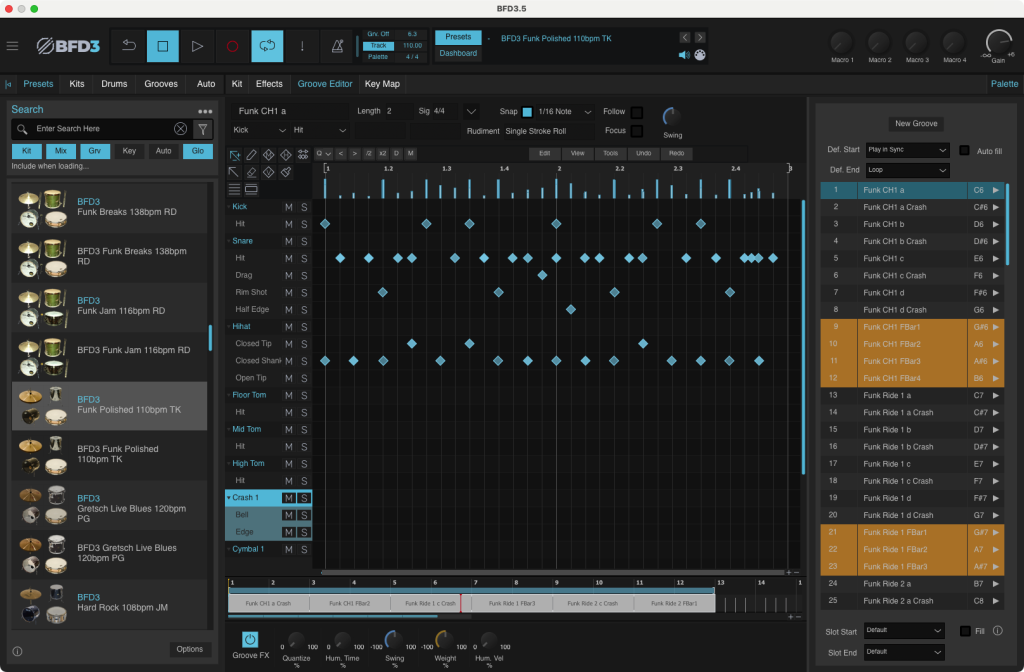Screen dimensions: 1024x672
Task: Collapse the browser panel arrow icon
Action: pyautogui.click(x=8, y=84)
